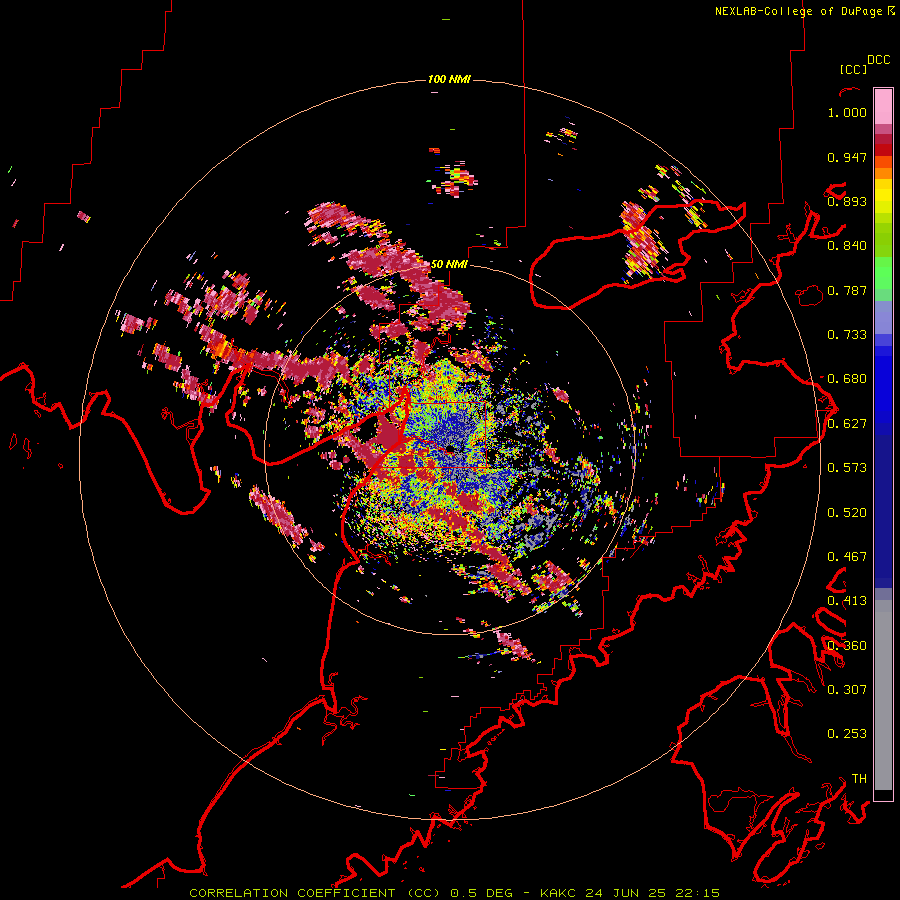900x900 pixels.
Task: Click the 24 JUN 25 date text
Action: pyautogui.click(x=626, y=893)
